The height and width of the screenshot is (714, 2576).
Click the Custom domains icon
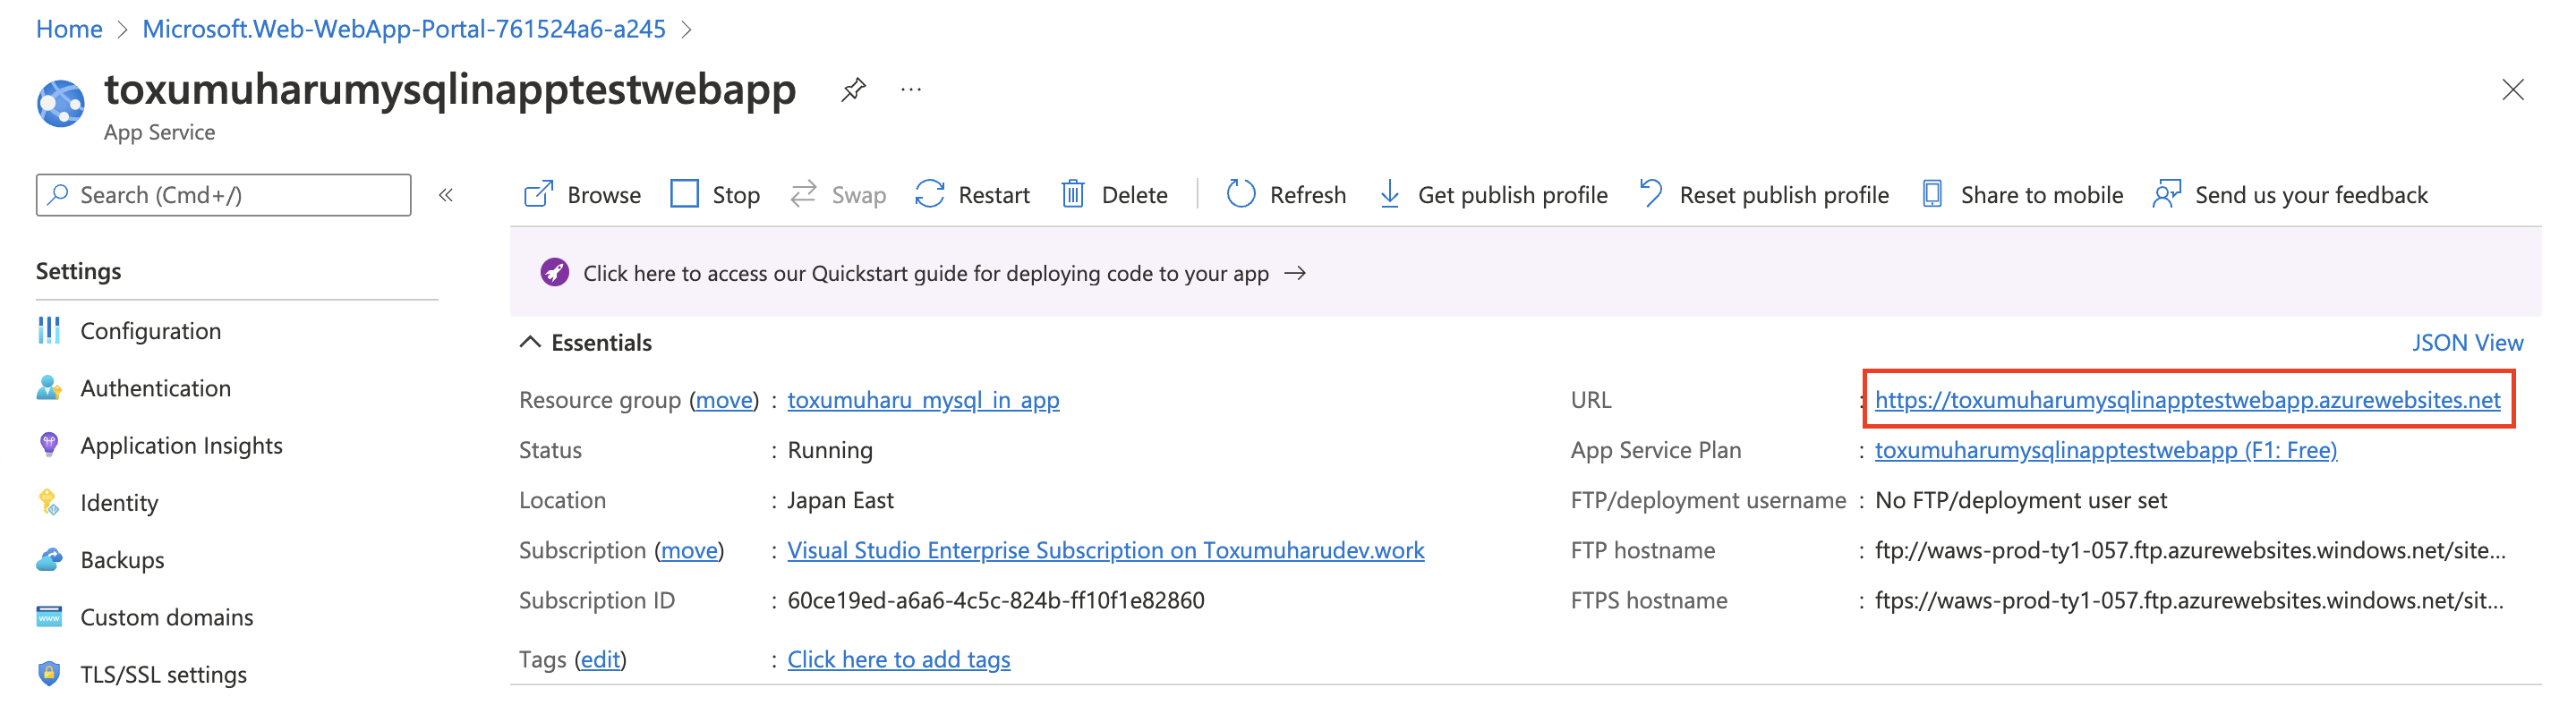(49, 616)
